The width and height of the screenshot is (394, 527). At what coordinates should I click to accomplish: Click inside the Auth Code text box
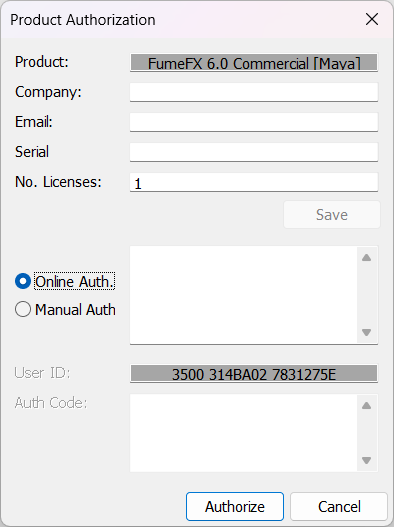coord(243,433)
